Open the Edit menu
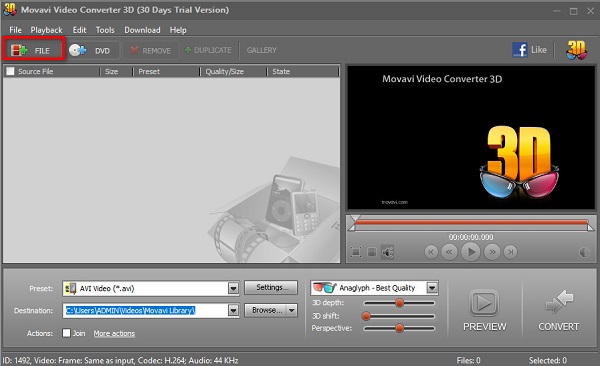600x366 pixels. point(79,30)
